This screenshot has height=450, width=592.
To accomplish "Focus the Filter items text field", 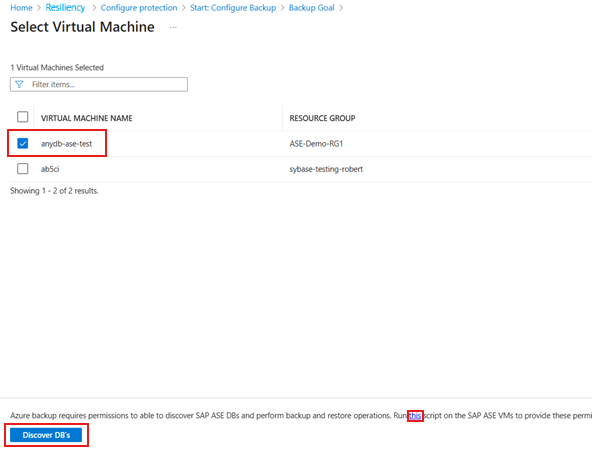I will [99, 84].
